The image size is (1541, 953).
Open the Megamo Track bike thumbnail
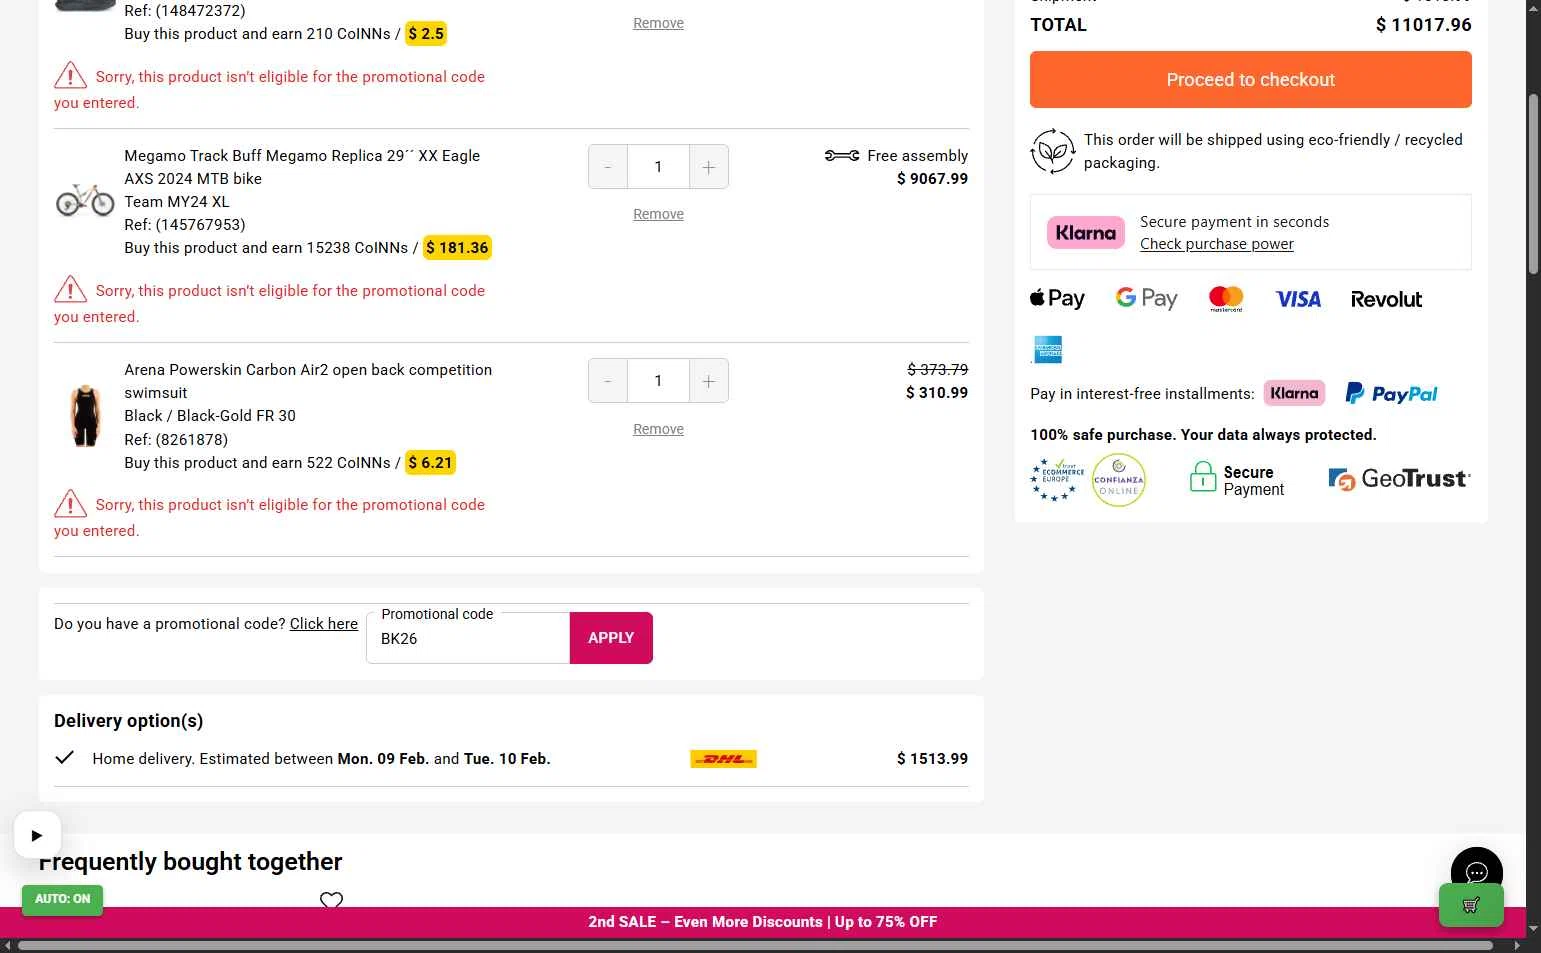(85, 200)
